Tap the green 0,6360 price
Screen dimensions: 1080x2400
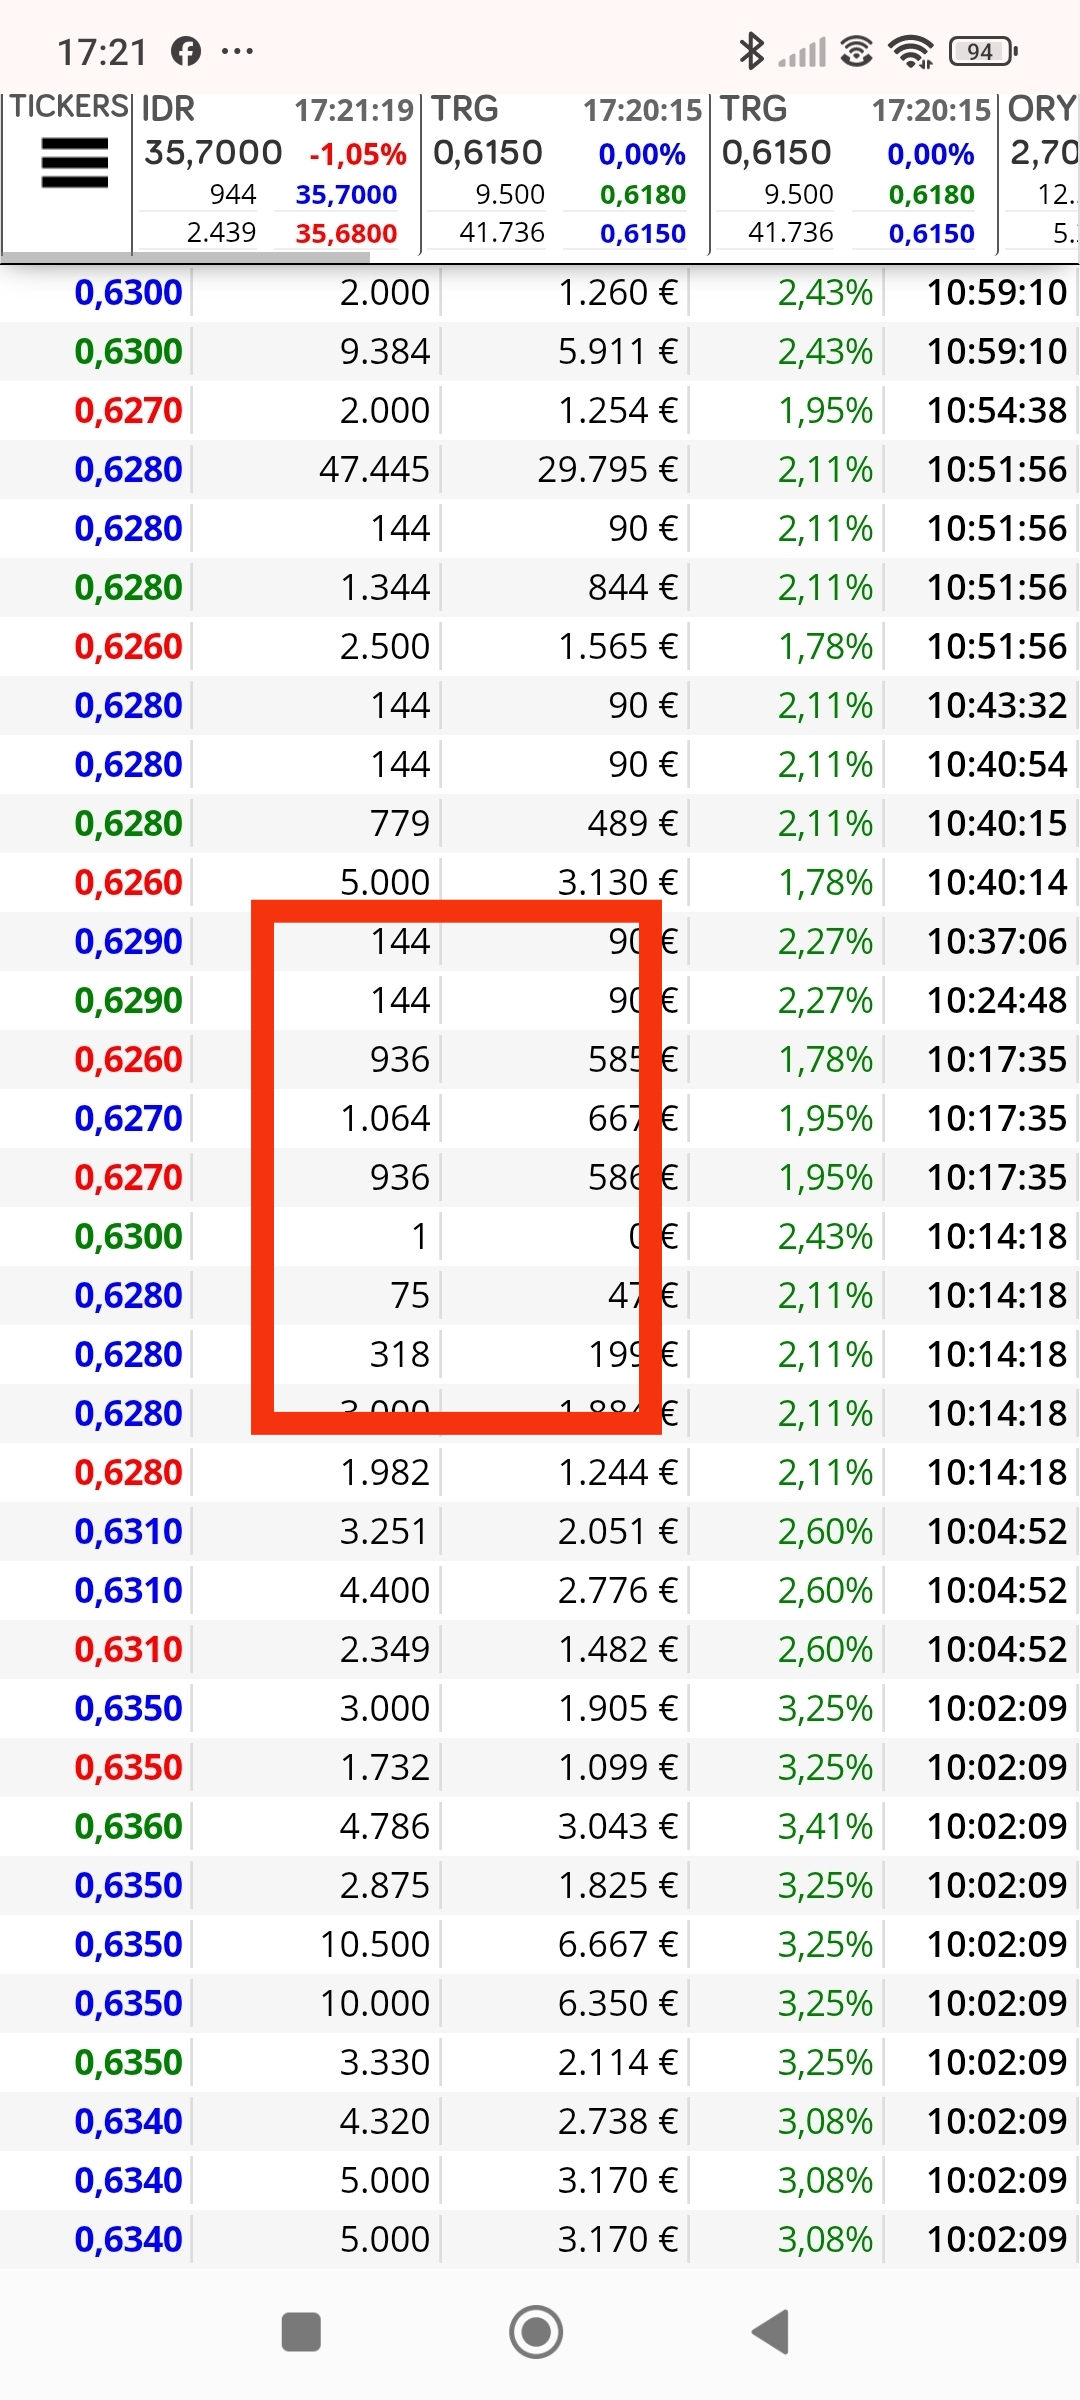[128, 1826]
